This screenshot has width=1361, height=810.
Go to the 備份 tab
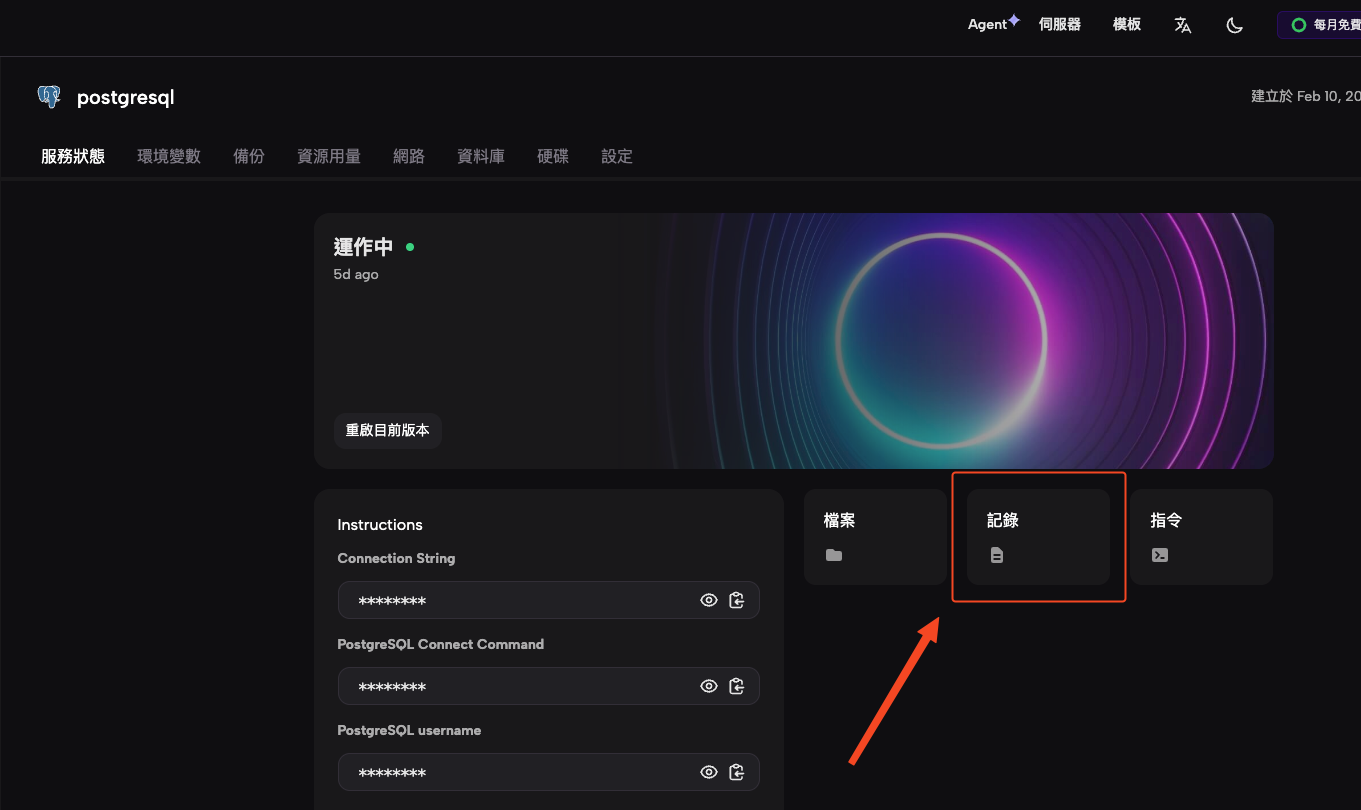249,156
